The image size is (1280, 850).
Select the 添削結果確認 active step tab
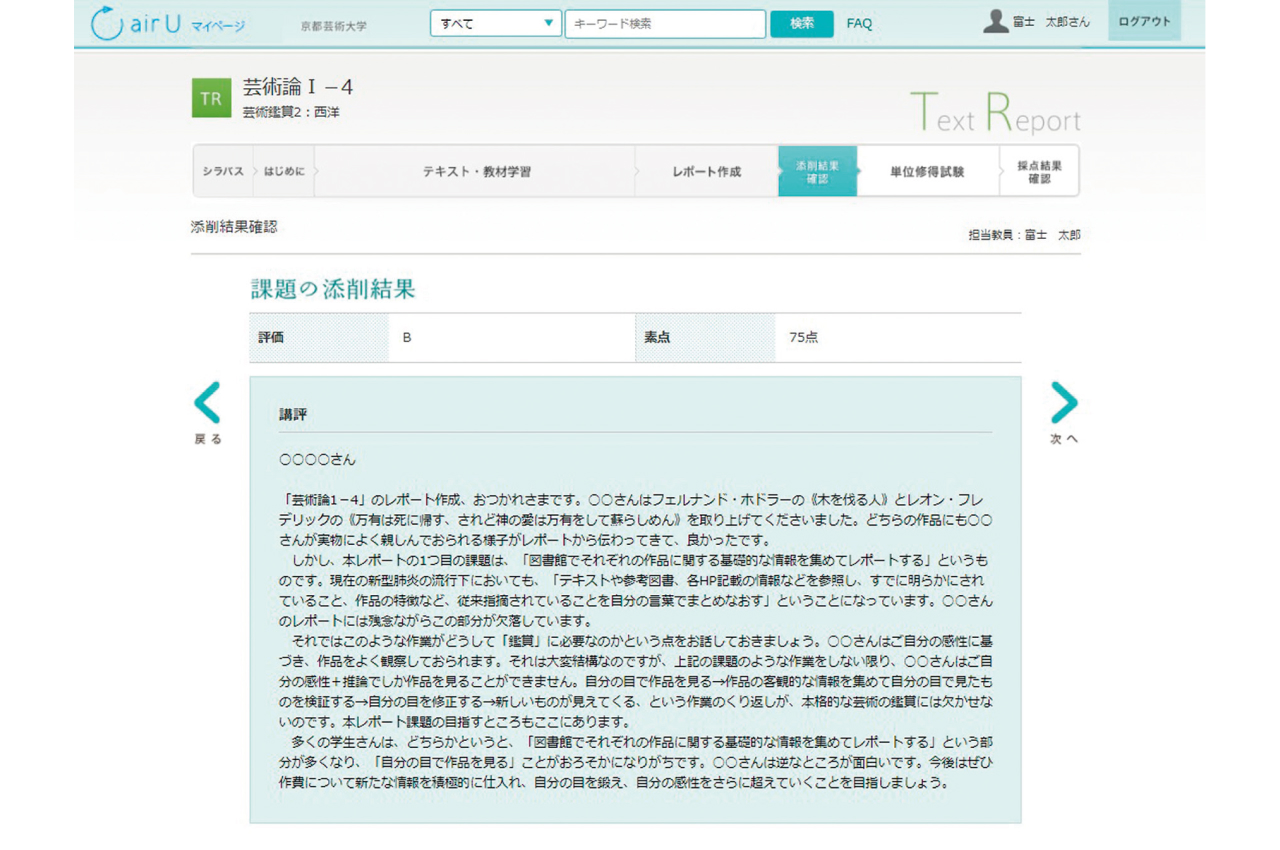tap(817, 172)
